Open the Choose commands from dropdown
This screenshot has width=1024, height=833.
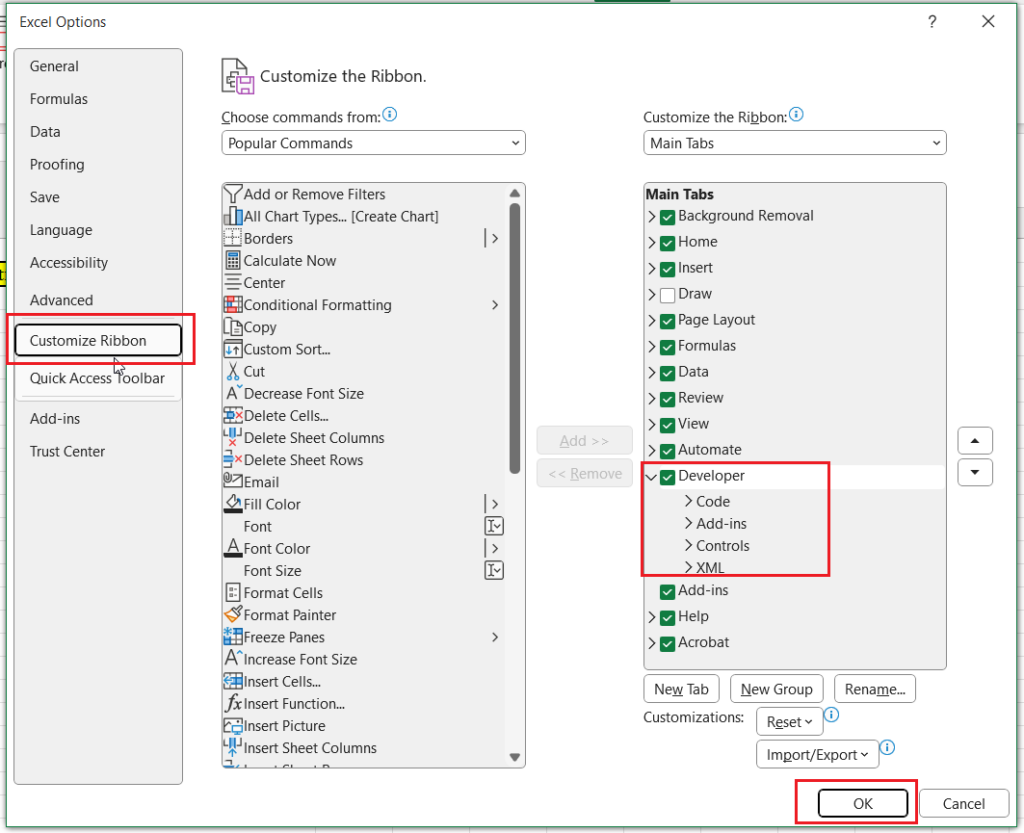coord(373,143)
